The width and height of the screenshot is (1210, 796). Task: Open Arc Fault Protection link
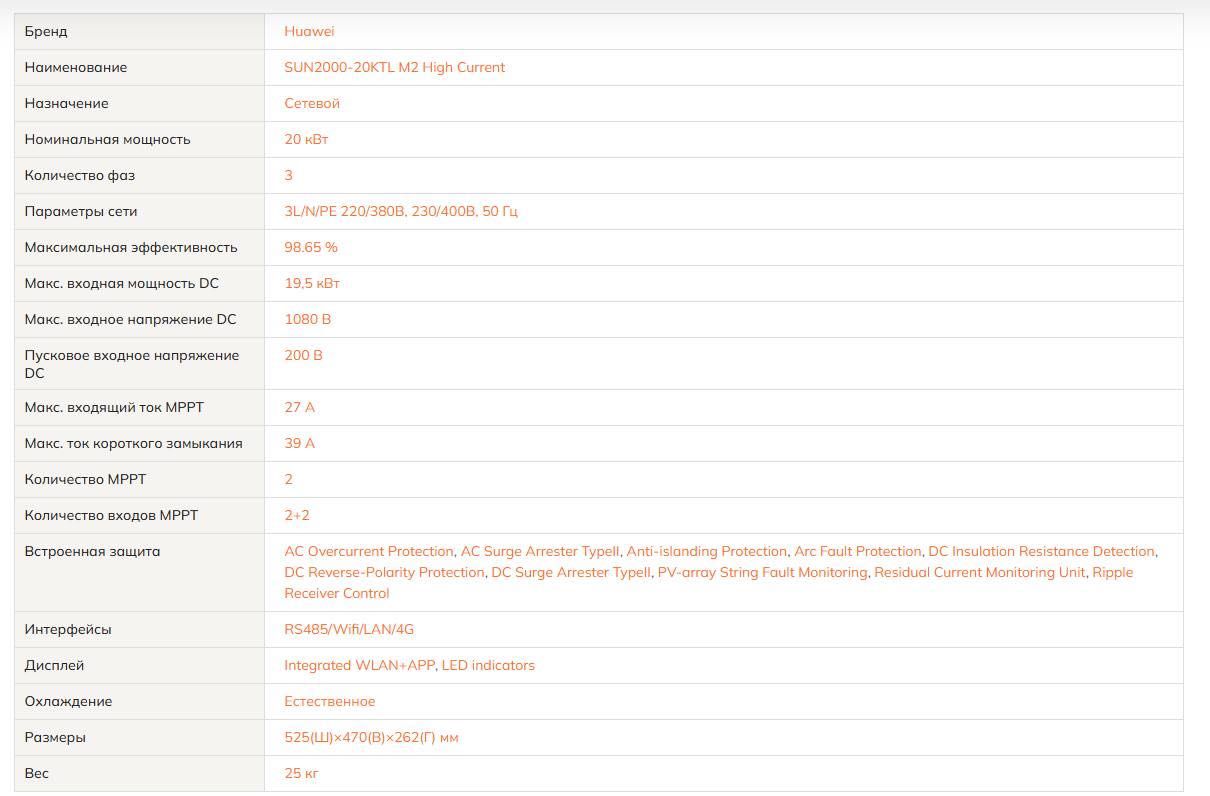pyautogui.click(x=858, y=551)
